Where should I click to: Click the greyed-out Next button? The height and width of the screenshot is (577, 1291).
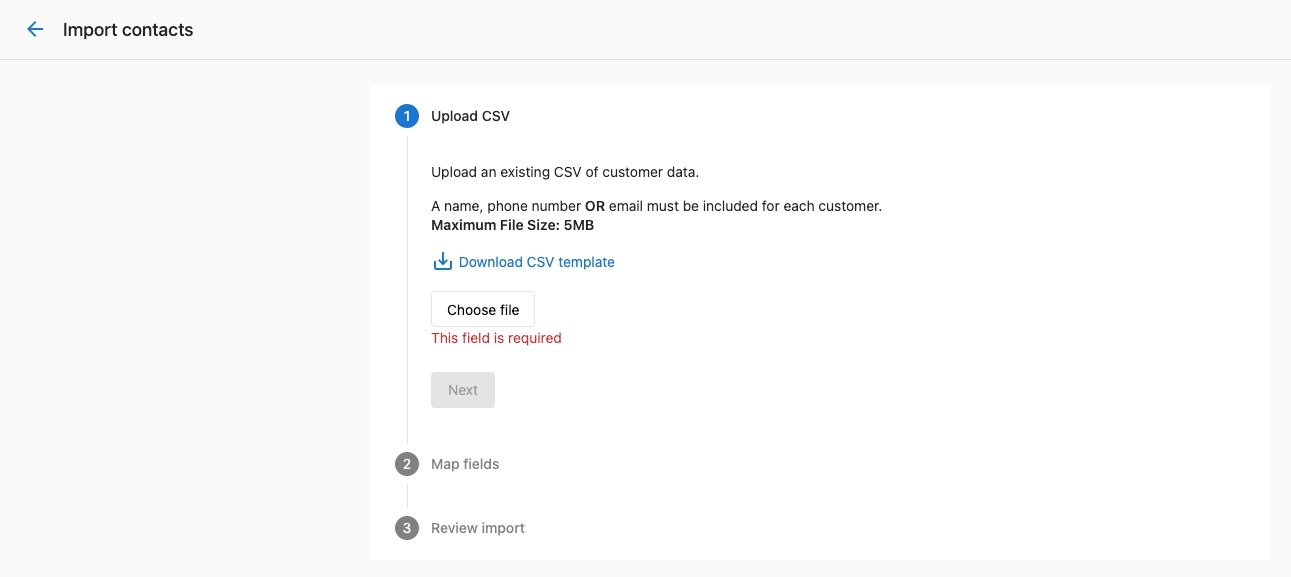[x=463, y=390]
